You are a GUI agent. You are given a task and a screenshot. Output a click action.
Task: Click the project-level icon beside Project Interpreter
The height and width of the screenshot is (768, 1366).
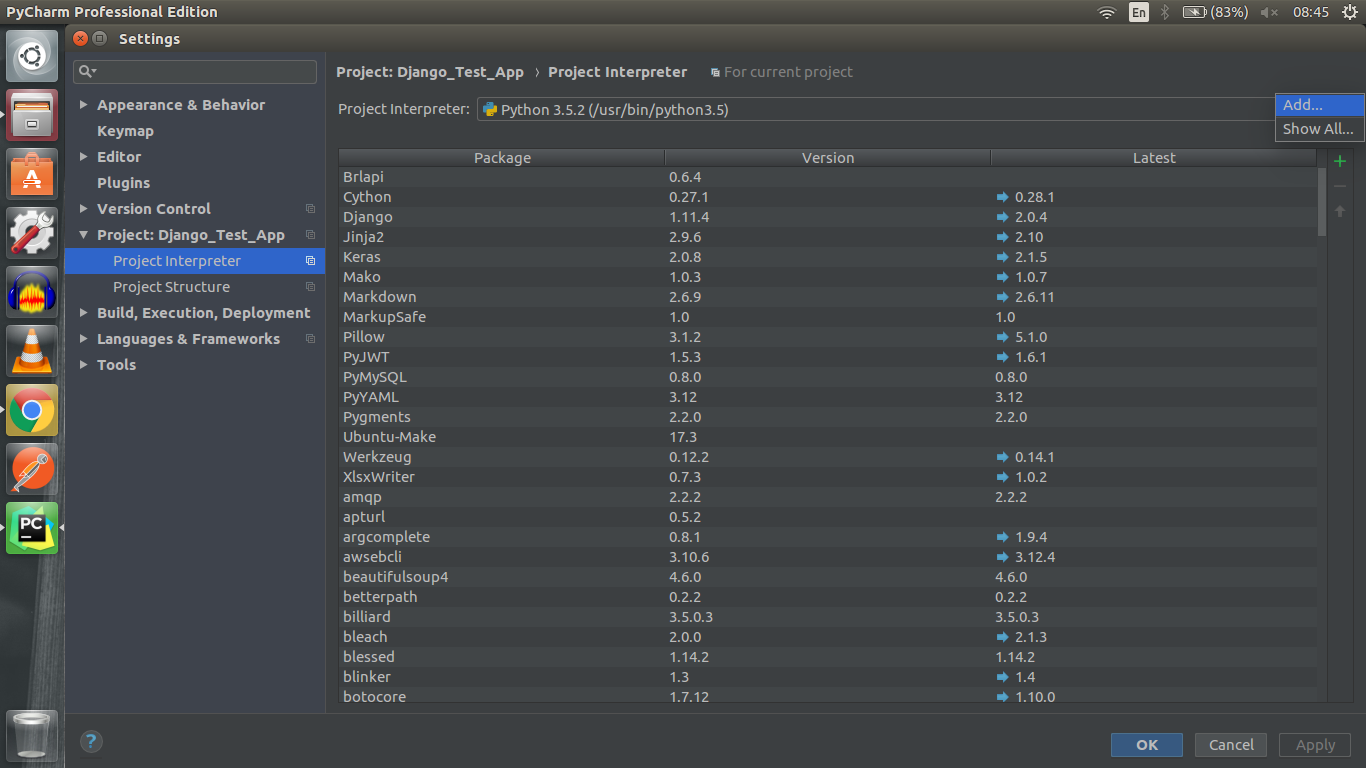[310, 261]
